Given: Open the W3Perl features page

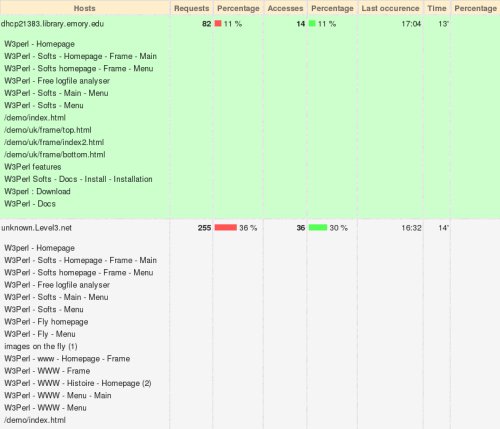Looking at the screenshot, I should 33,167.
